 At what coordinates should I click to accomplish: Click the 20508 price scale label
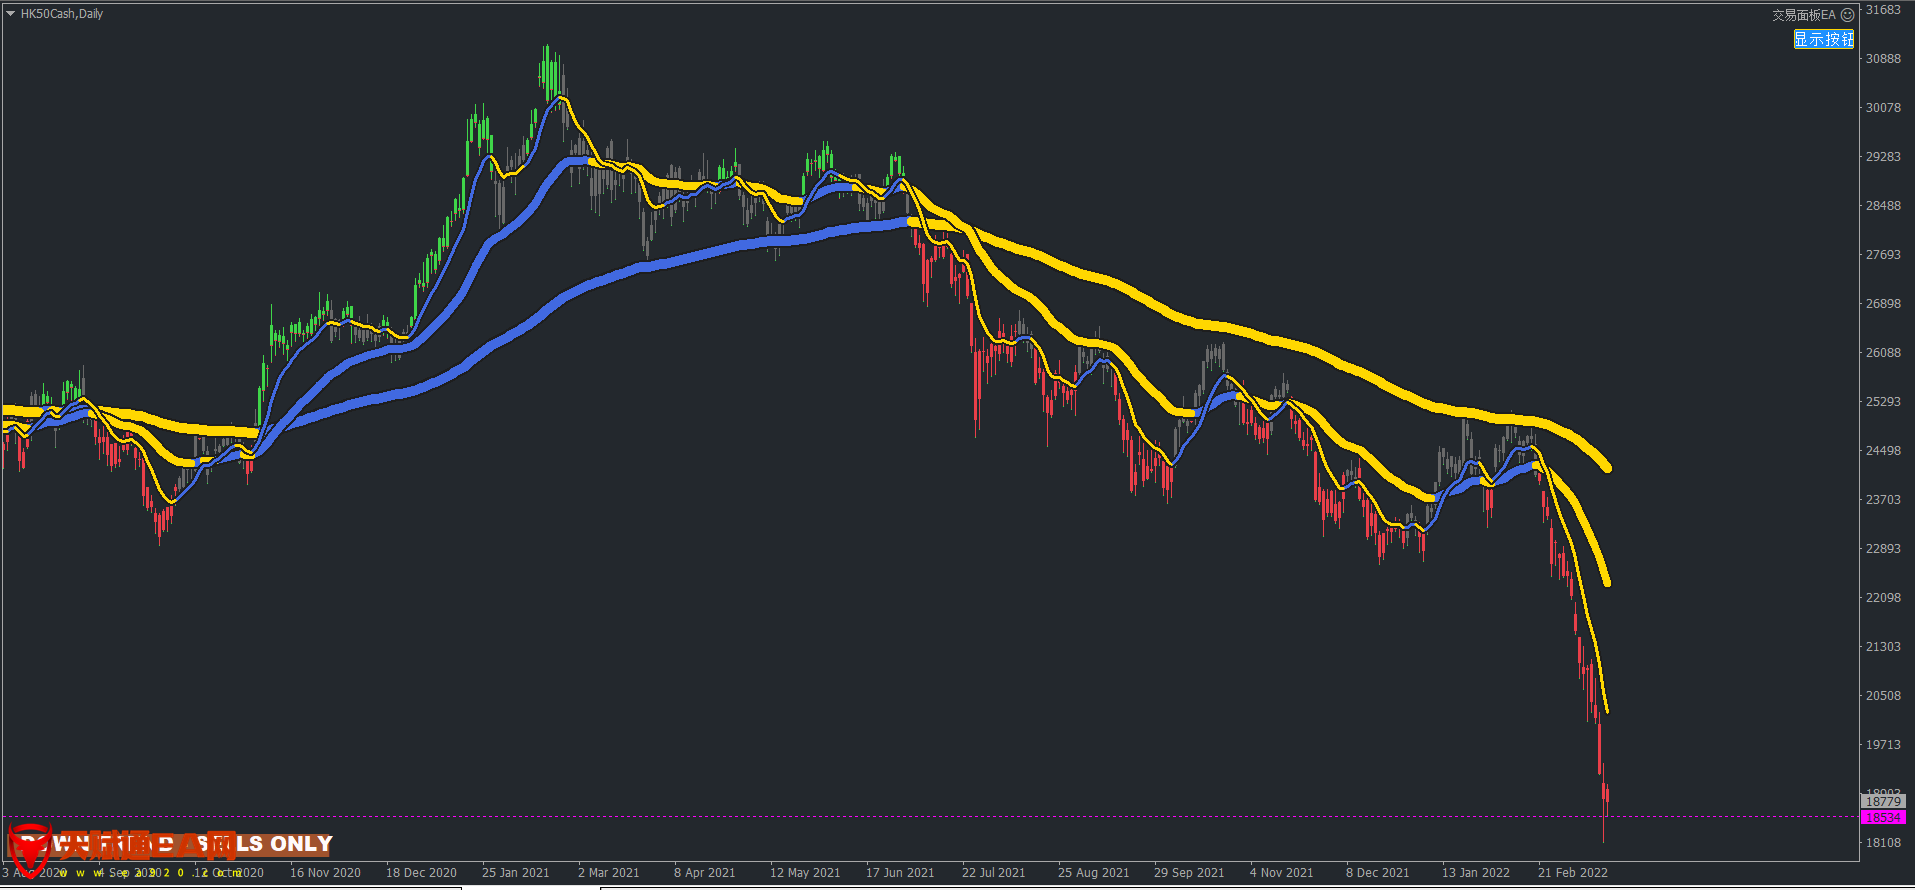(x=1883, y=696)
